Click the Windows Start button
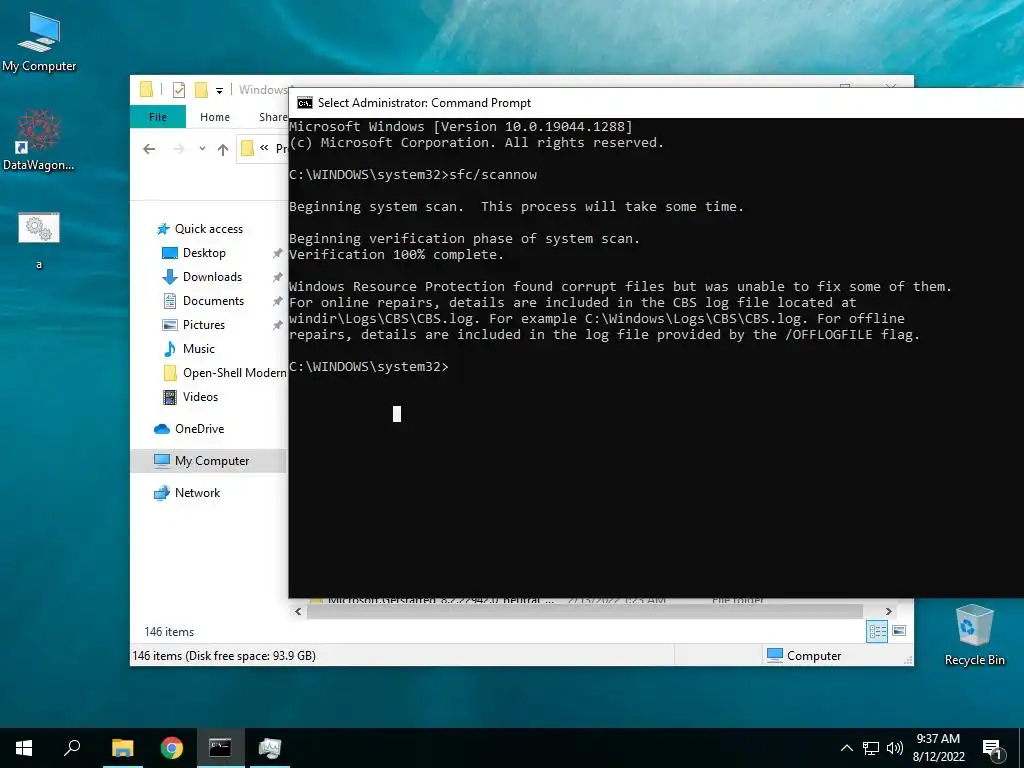The width and height of the screenshot is (1024, 768). tap(24, 748)
